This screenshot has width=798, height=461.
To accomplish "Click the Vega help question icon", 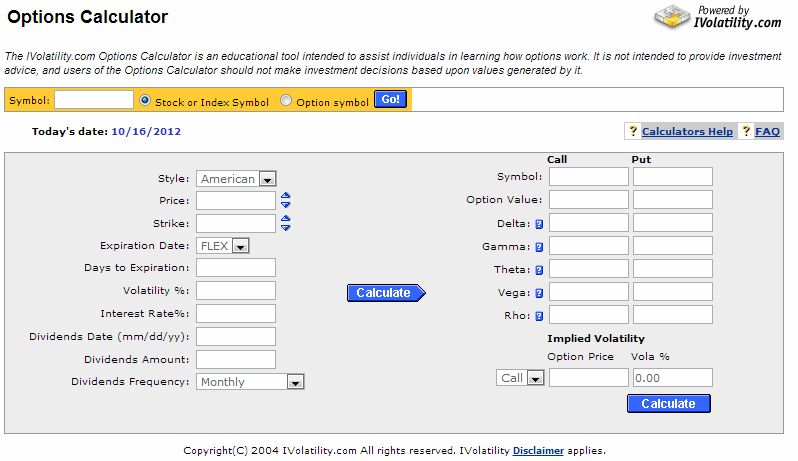I will [539, 293].
